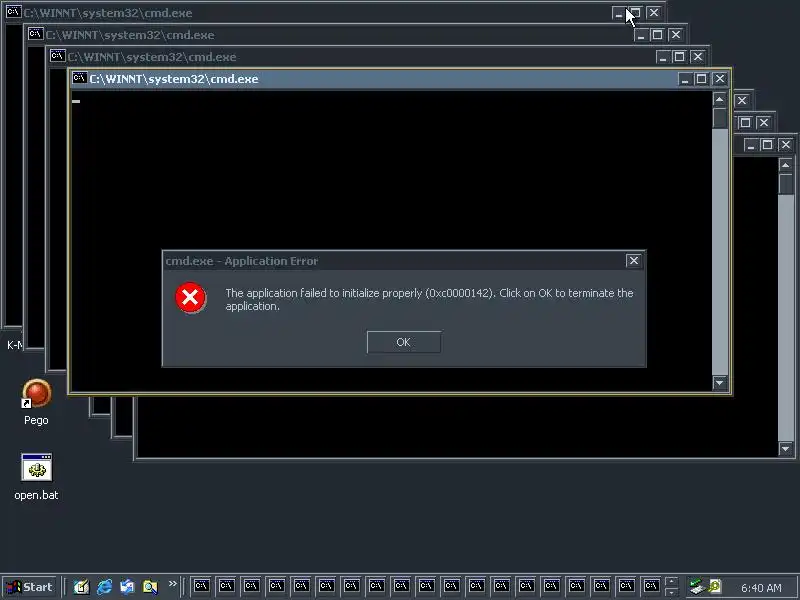
Task: Close the right background cmd window with visible scrollbar
Action: (785, 145)
